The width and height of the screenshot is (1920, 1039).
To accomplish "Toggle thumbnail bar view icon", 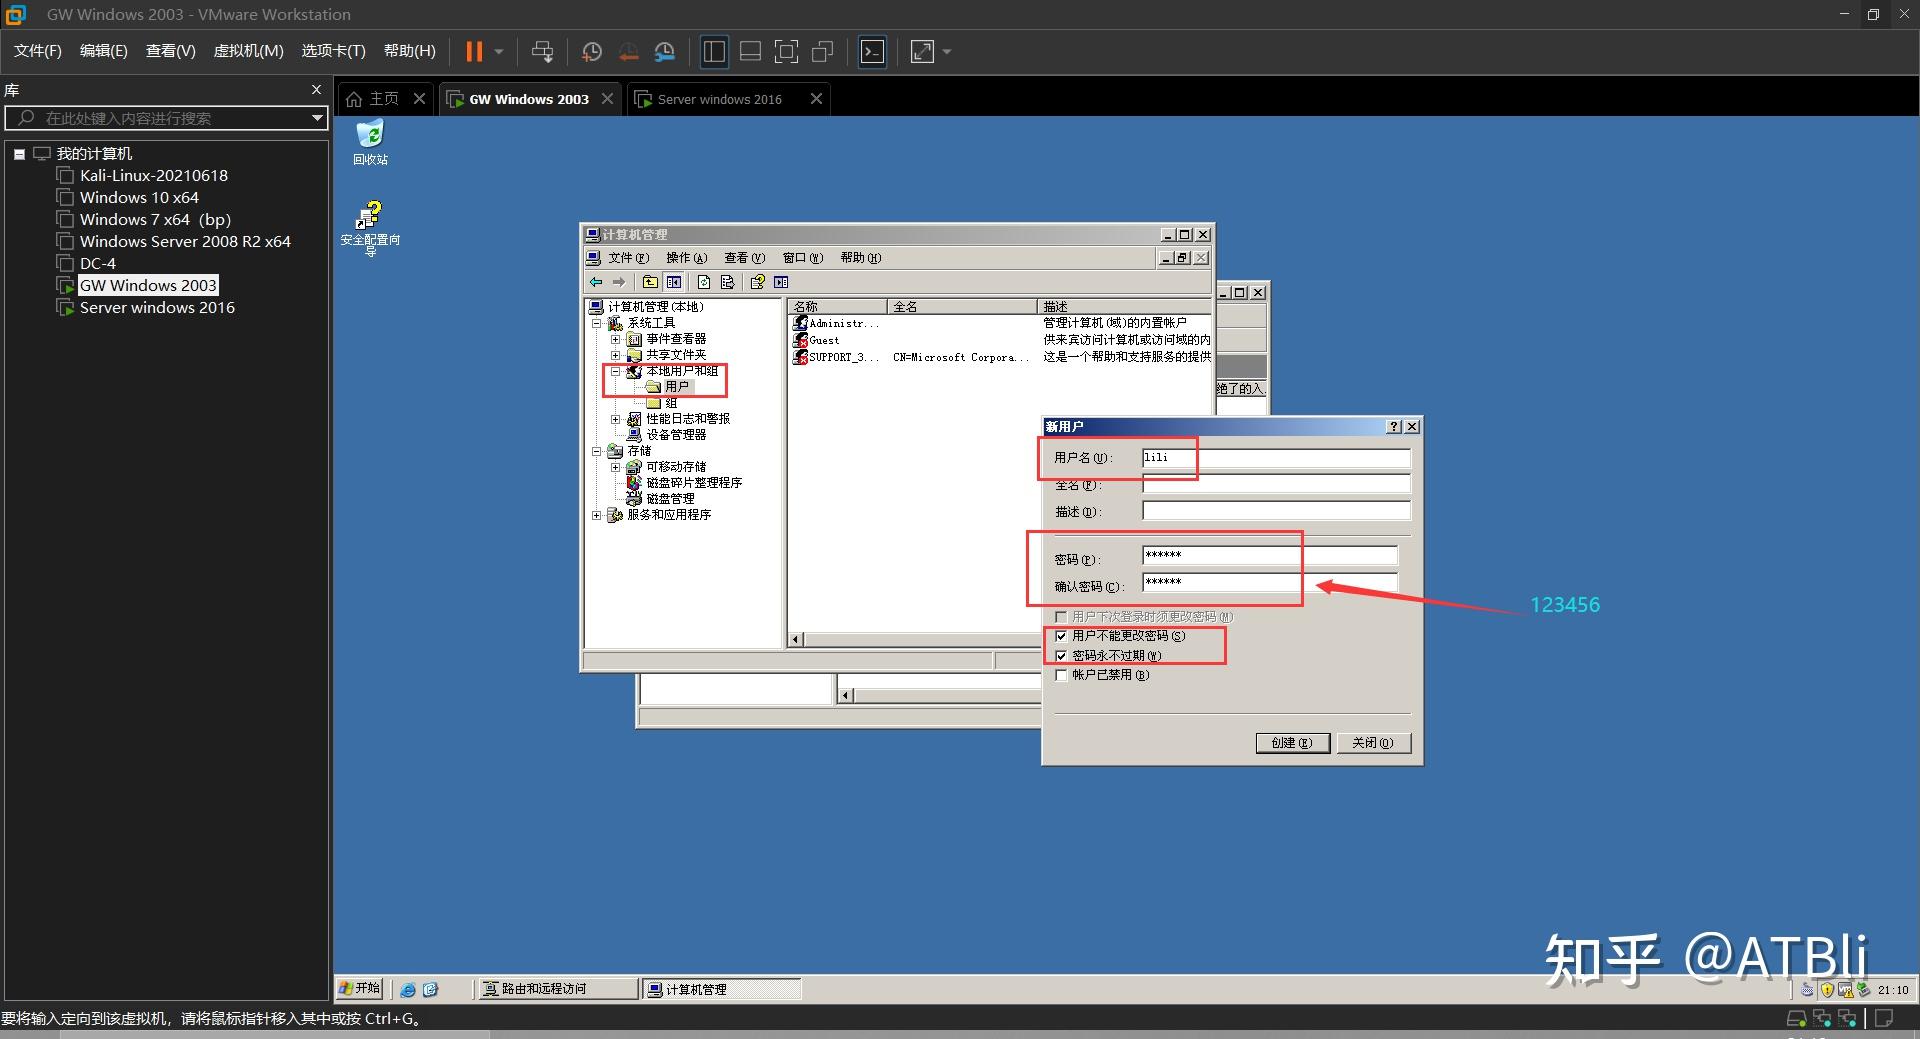I will click(750, 51).
